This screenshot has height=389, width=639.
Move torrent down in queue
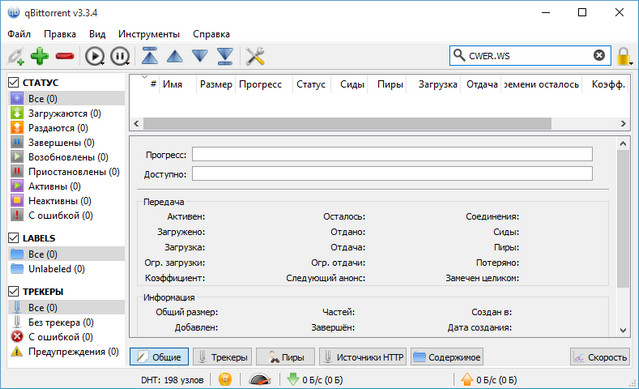(x=200, y=56)
